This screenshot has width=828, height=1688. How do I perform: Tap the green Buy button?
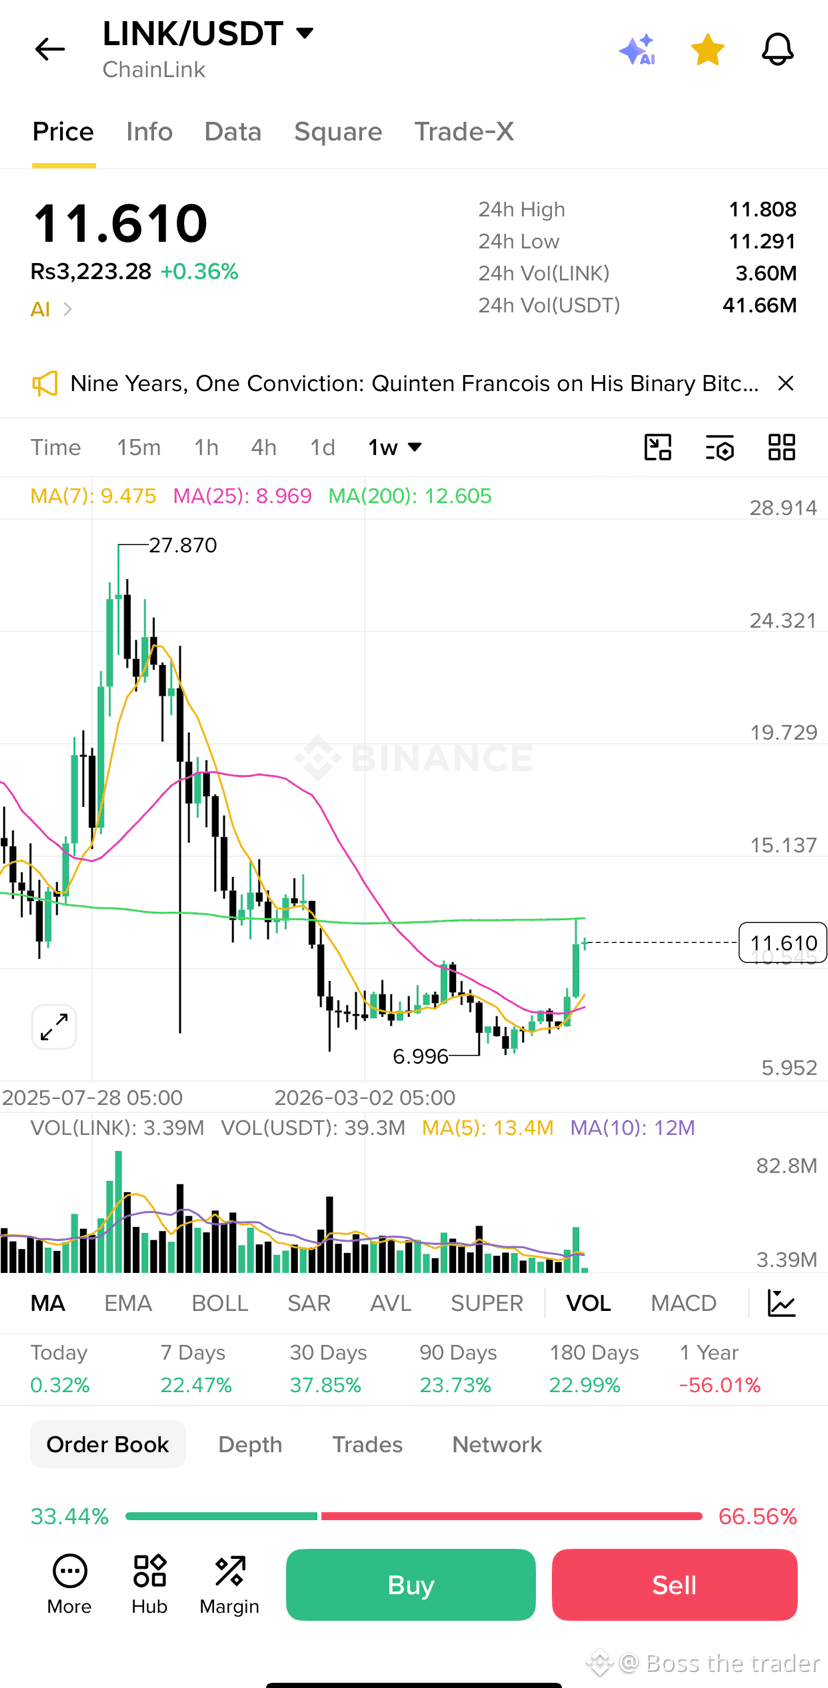(x=411, y=1585)
